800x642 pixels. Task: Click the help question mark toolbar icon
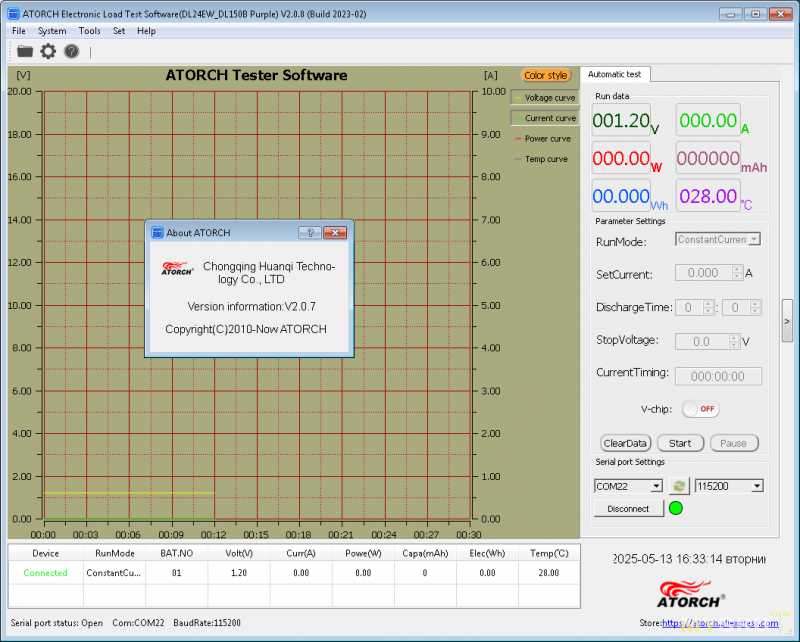coord(71,51)
